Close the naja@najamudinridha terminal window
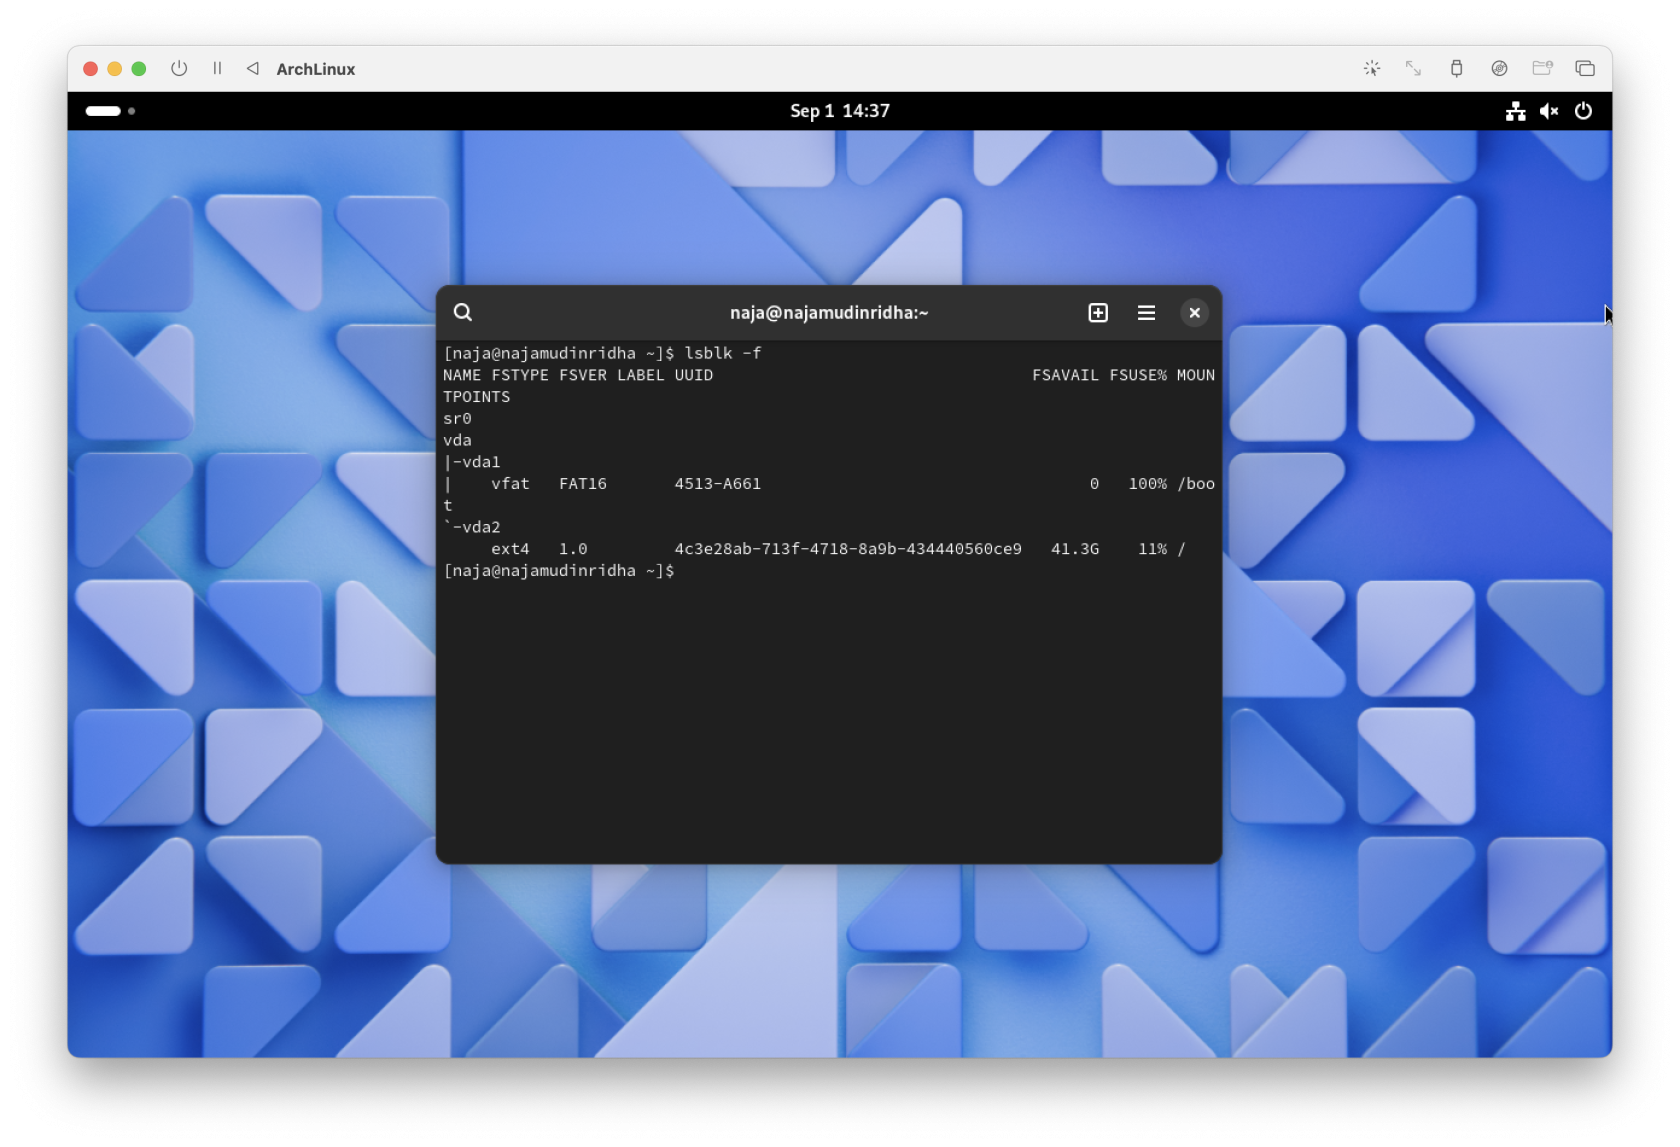The image size is (1680, 1147). pyautogui.click(x=1194, y=313)
